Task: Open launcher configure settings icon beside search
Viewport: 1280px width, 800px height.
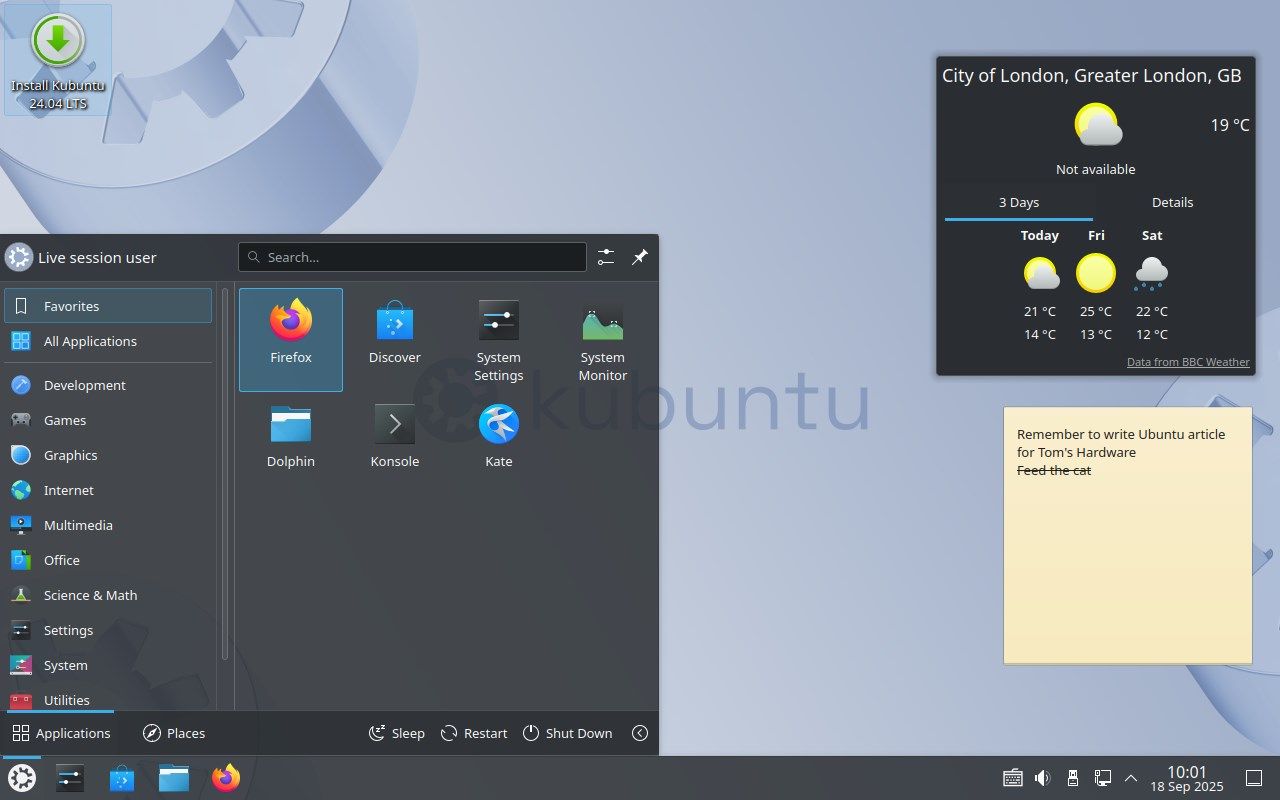Action: [606, 257]
